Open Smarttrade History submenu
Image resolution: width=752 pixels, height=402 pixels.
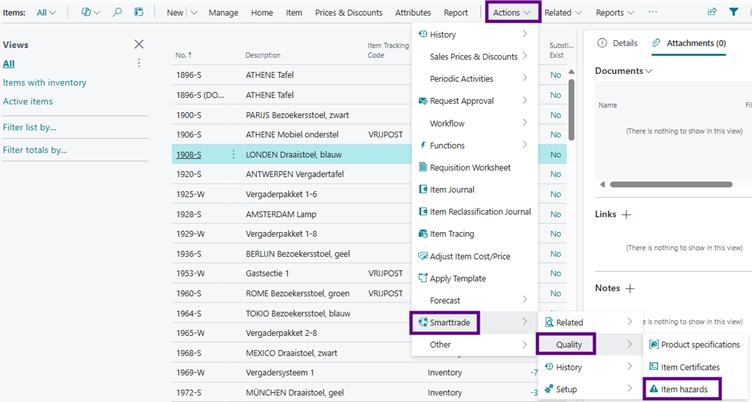pos(589,367)
